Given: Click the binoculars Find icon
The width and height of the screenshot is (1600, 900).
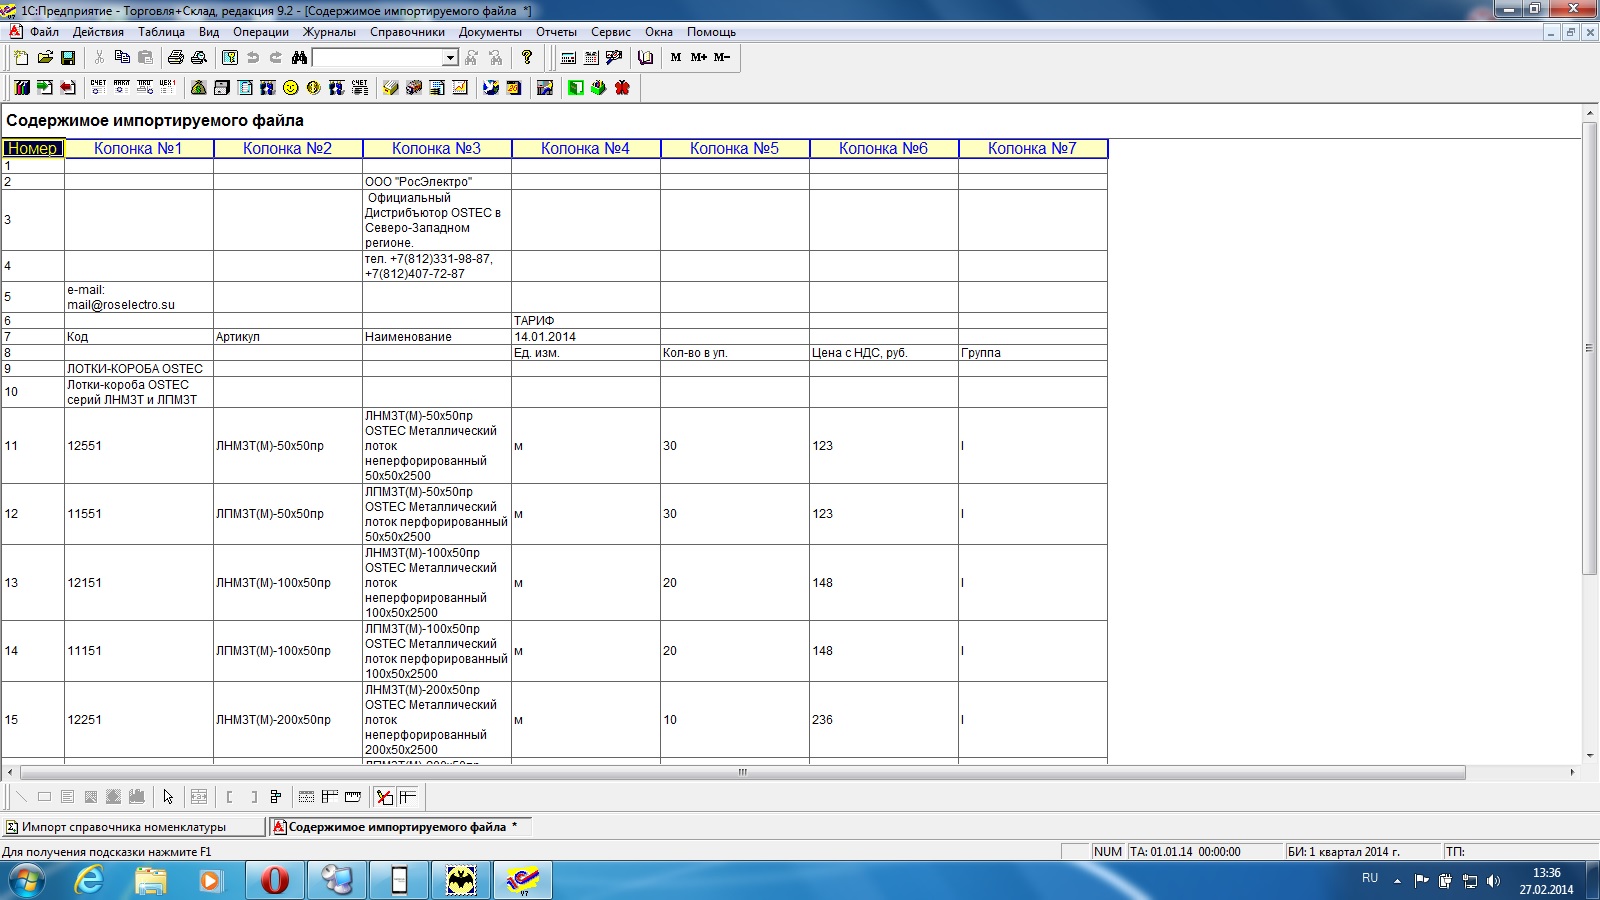Looking at the screenshot, I should 299,58.
